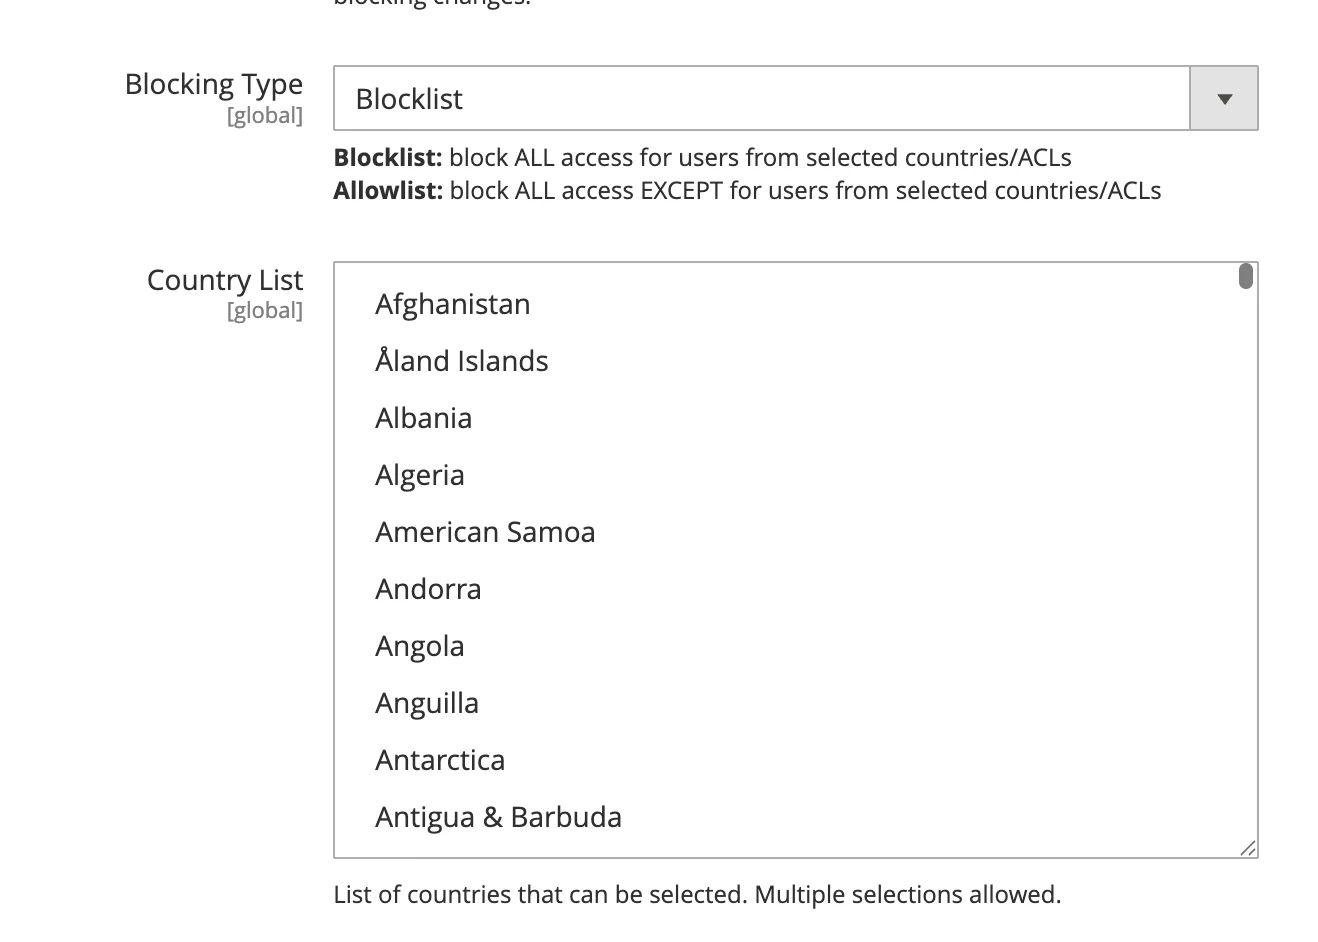Choose Antigua & Barbuda from the list

498,817
